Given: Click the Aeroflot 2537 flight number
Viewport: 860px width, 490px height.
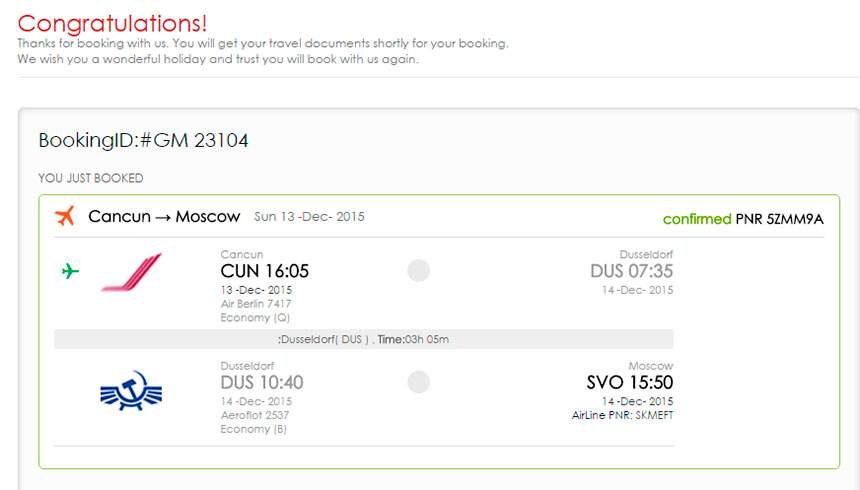Looking at the screenshot, I should pyautogui.click(x=256, y=415).
